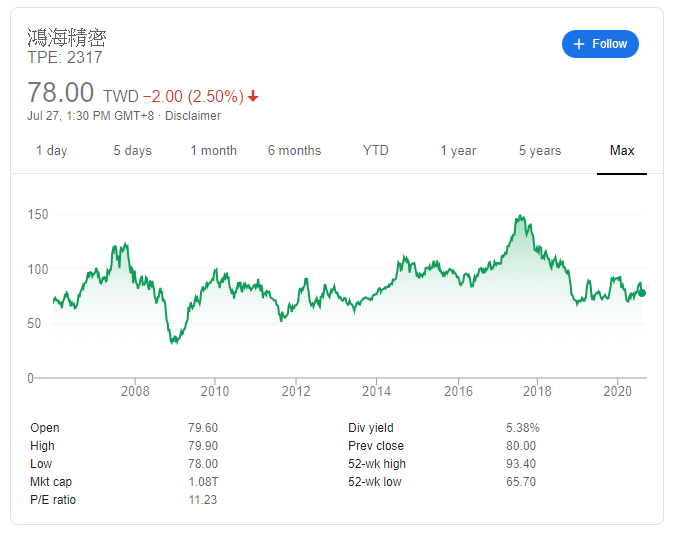
Task: Click the 鴻海精密 company name
Action: (x=67, y=37)
